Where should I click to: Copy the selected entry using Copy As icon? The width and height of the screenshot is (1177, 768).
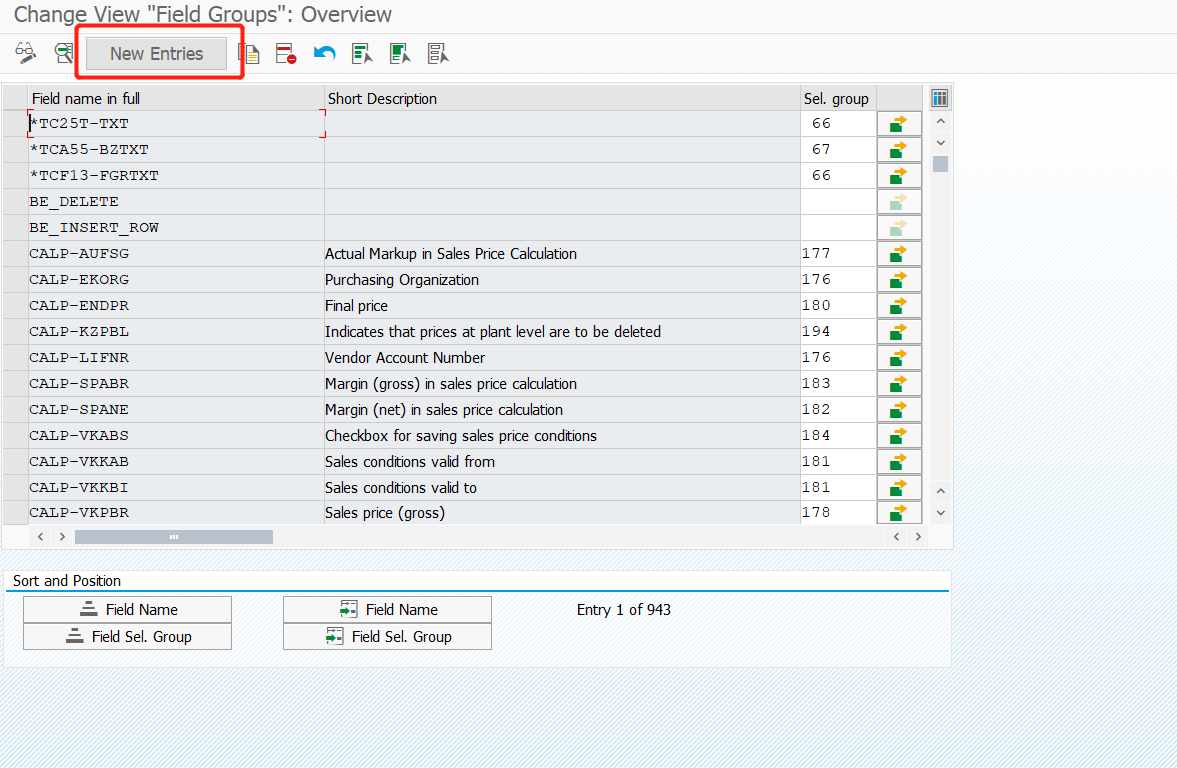[249, 53]
